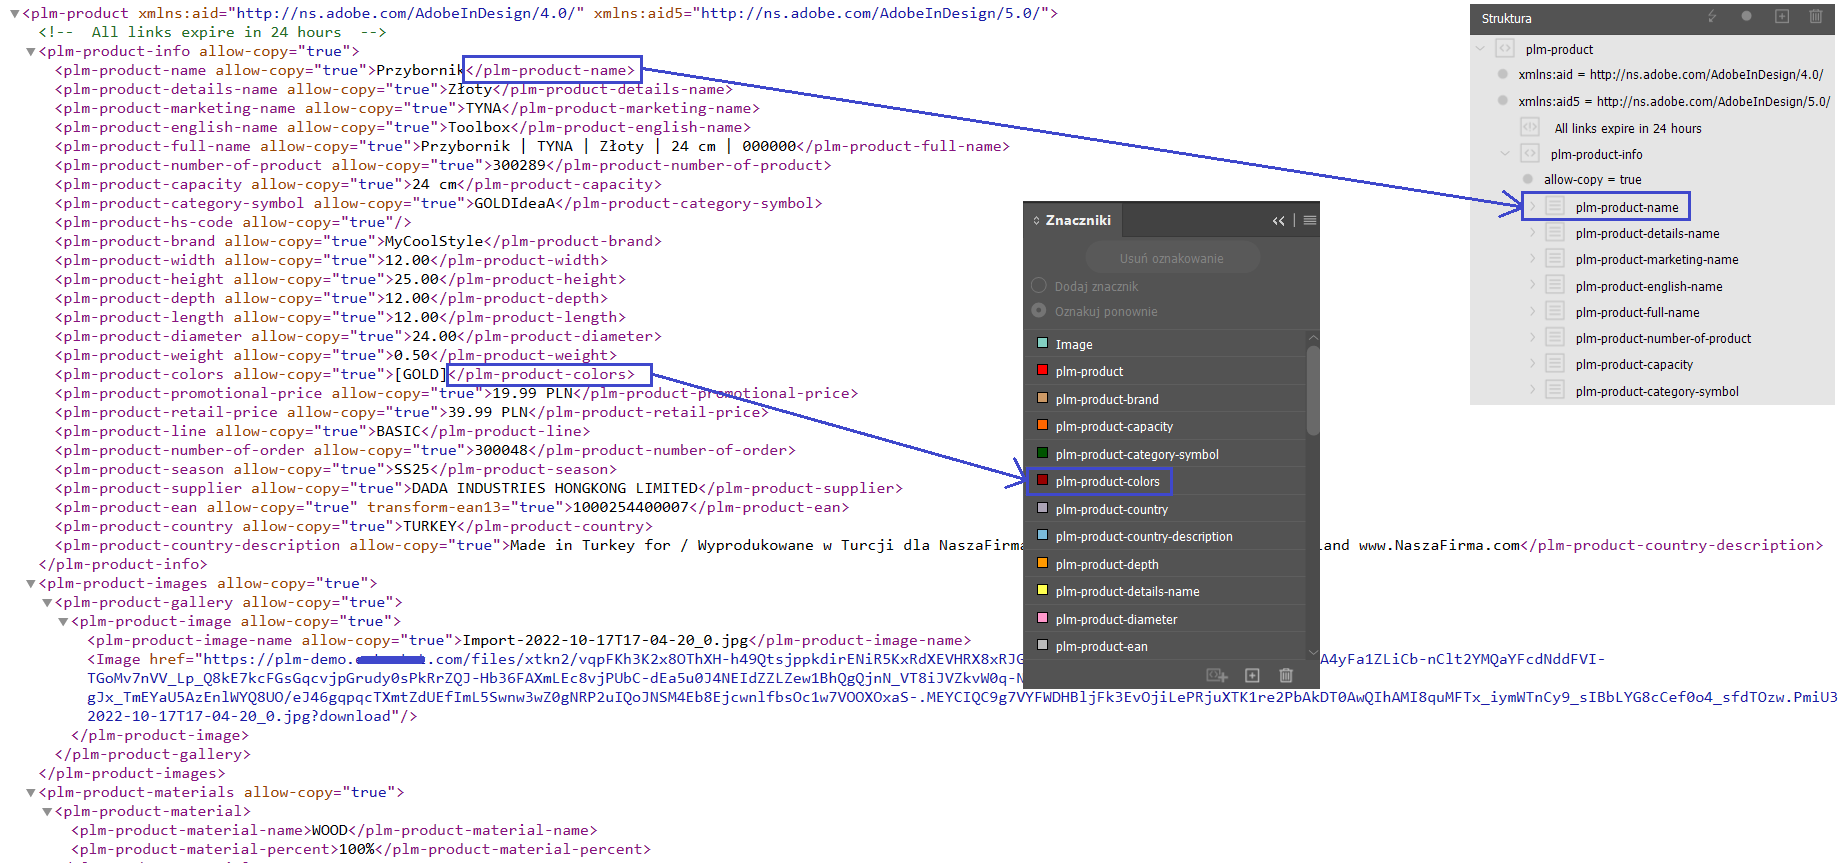This screenshot has height=863, width=1838.
Task: Collapse Znaczniki panel with double-arrow icon
Action: tap(1278, 220)
